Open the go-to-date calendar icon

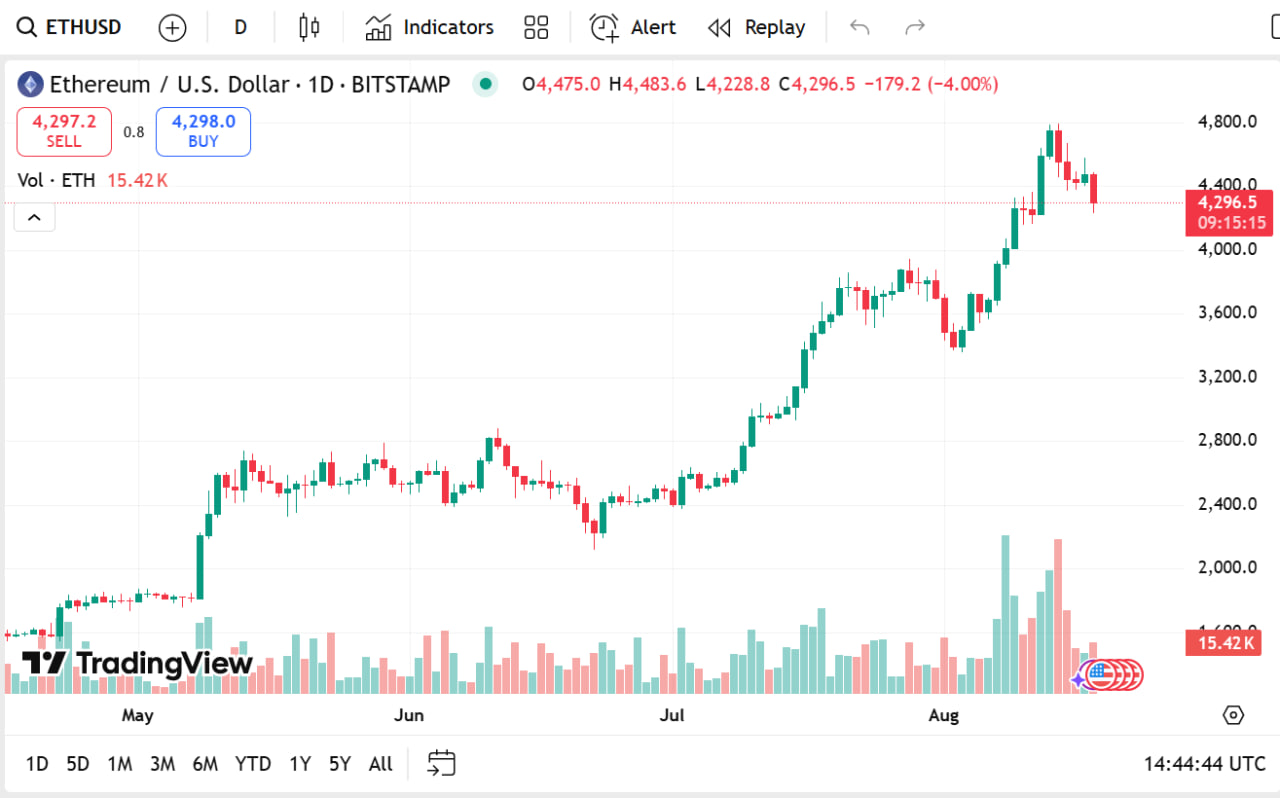click(441, 764)
